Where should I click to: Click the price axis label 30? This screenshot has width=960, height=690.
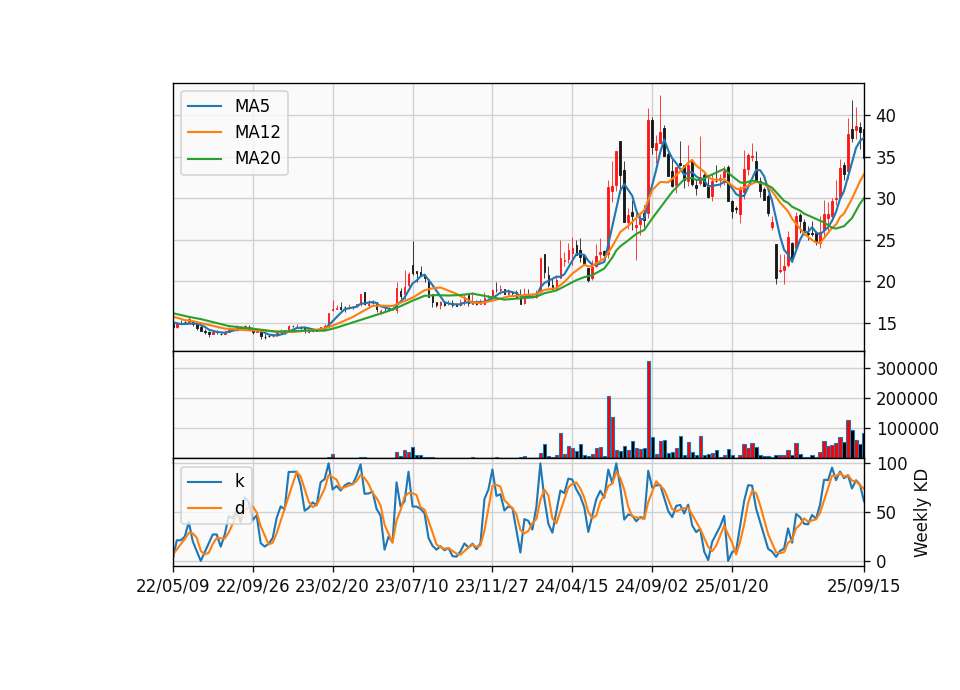[x=886, y=199]
